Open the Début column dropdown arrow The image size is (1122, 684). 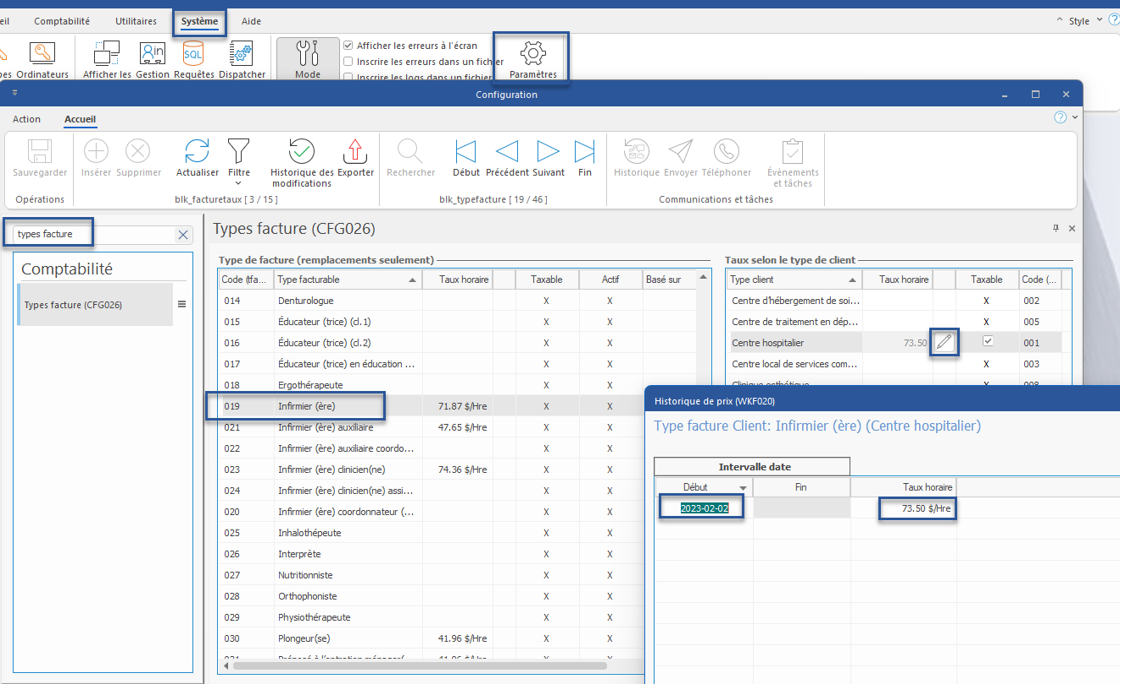coord(743,488)
